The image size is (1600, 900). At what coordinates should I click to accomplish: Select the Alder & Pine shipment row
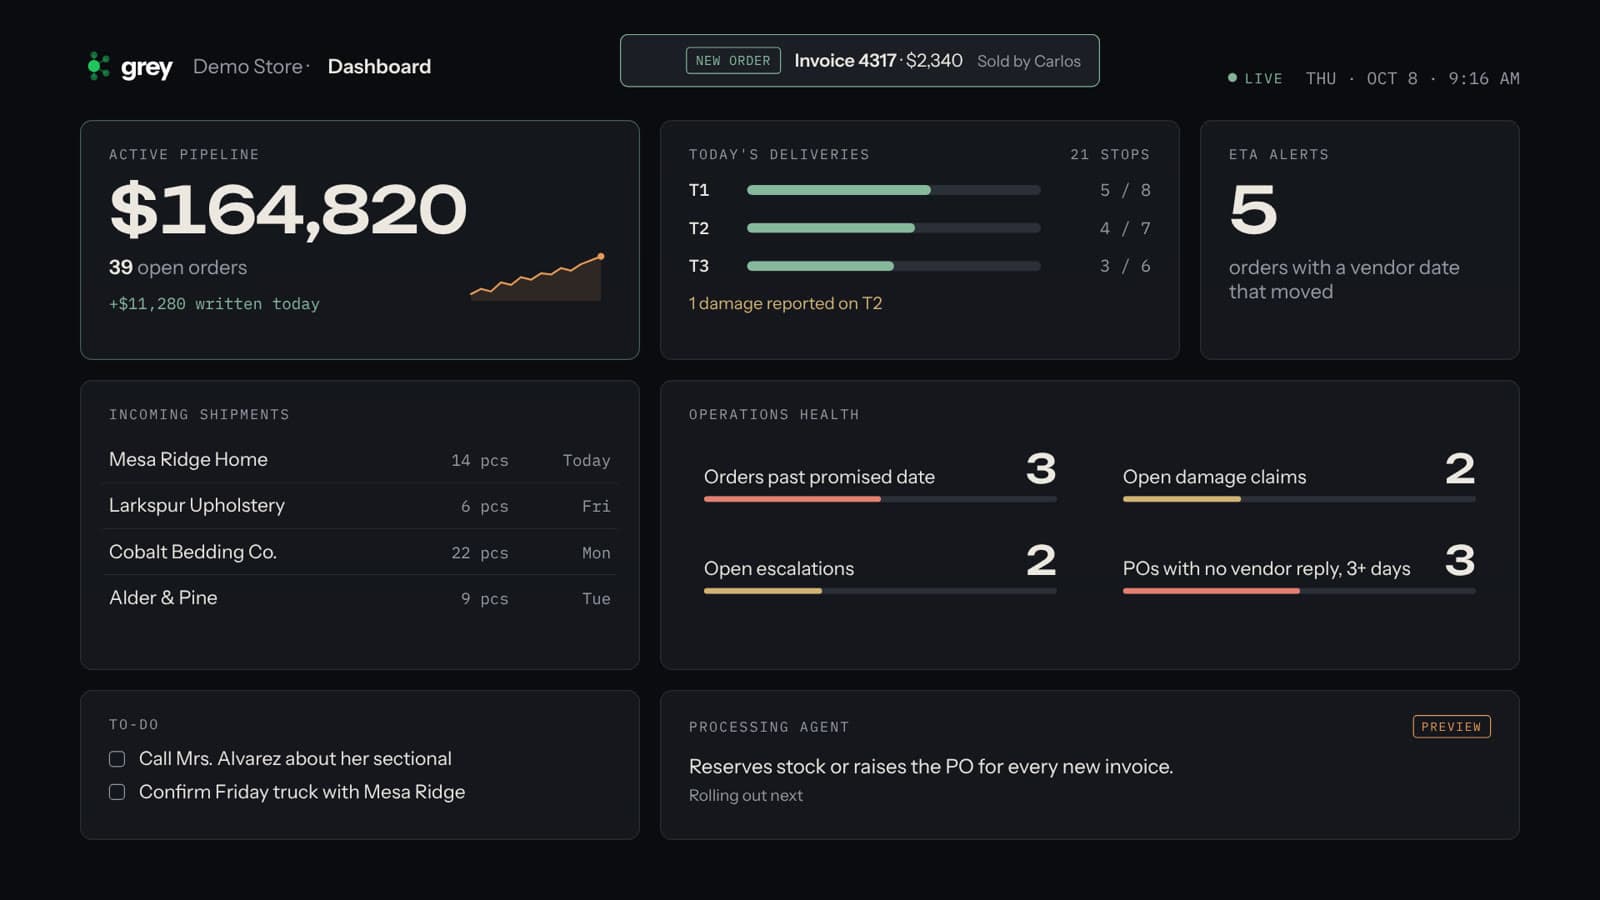360,598
